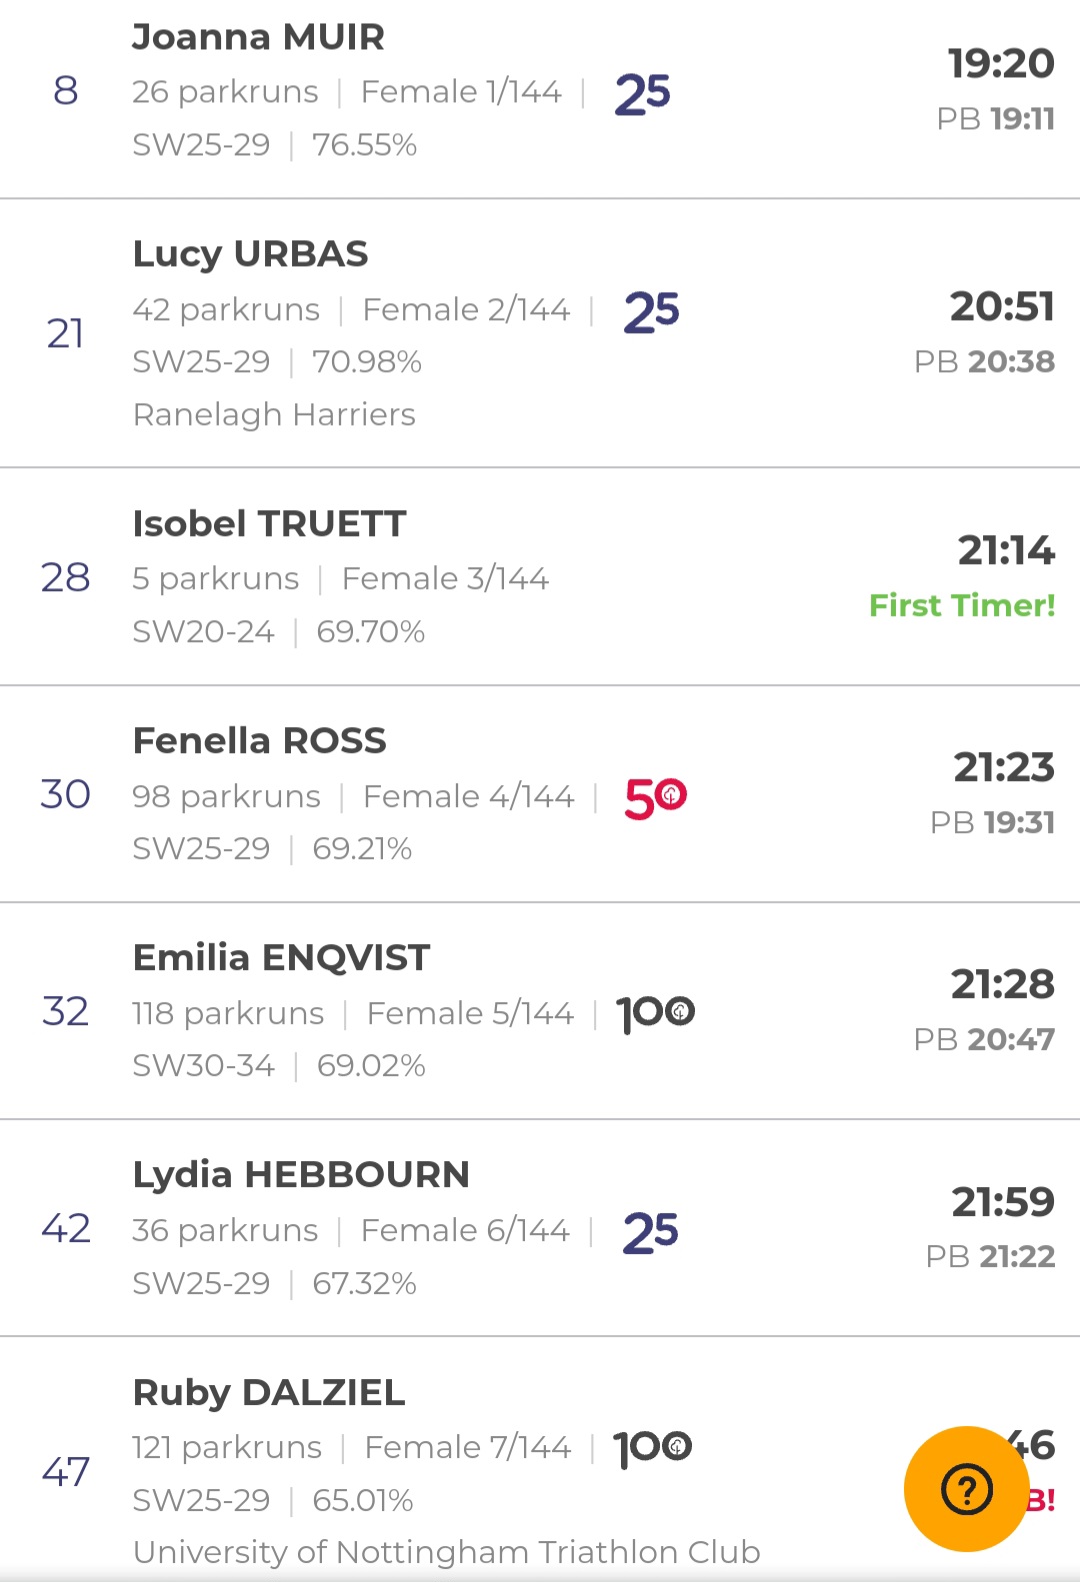Click Lydia Hebbourn's 25 milestone club icon
Screen dimensions: 1080x1582
pyautogui.click(x=650, y=1232)
